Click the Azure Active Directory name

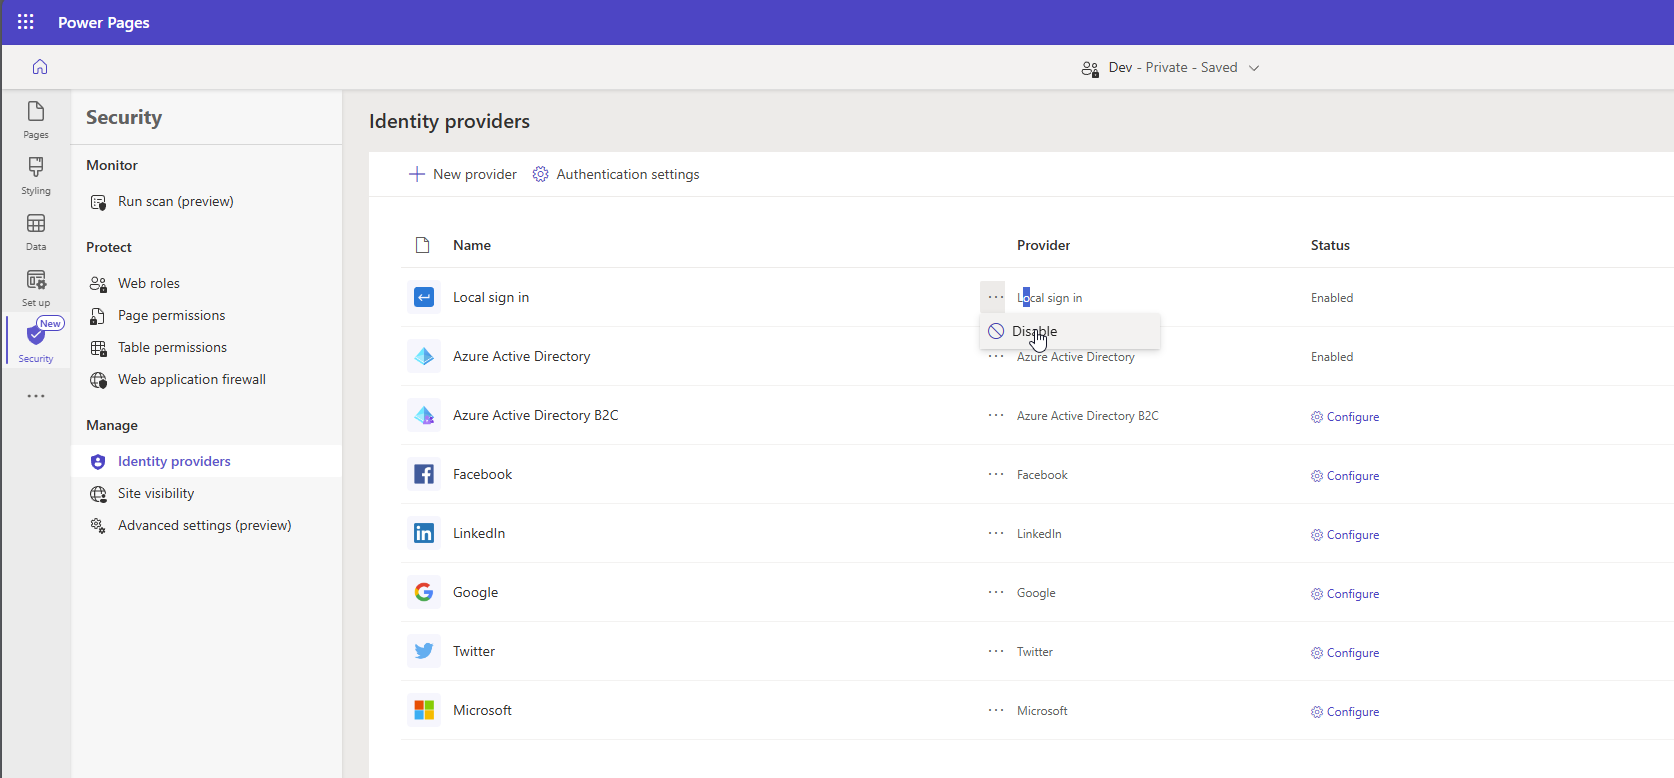(522, 356)
